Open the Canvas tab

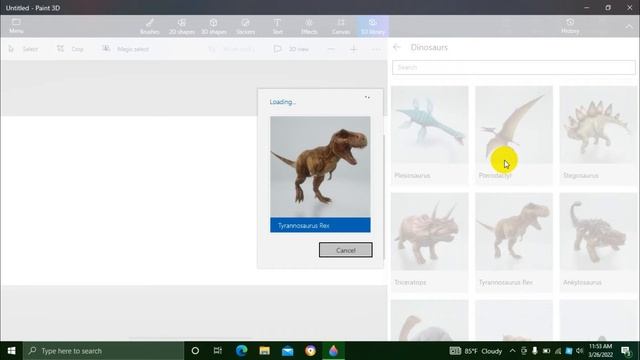[x=341, y=26]
